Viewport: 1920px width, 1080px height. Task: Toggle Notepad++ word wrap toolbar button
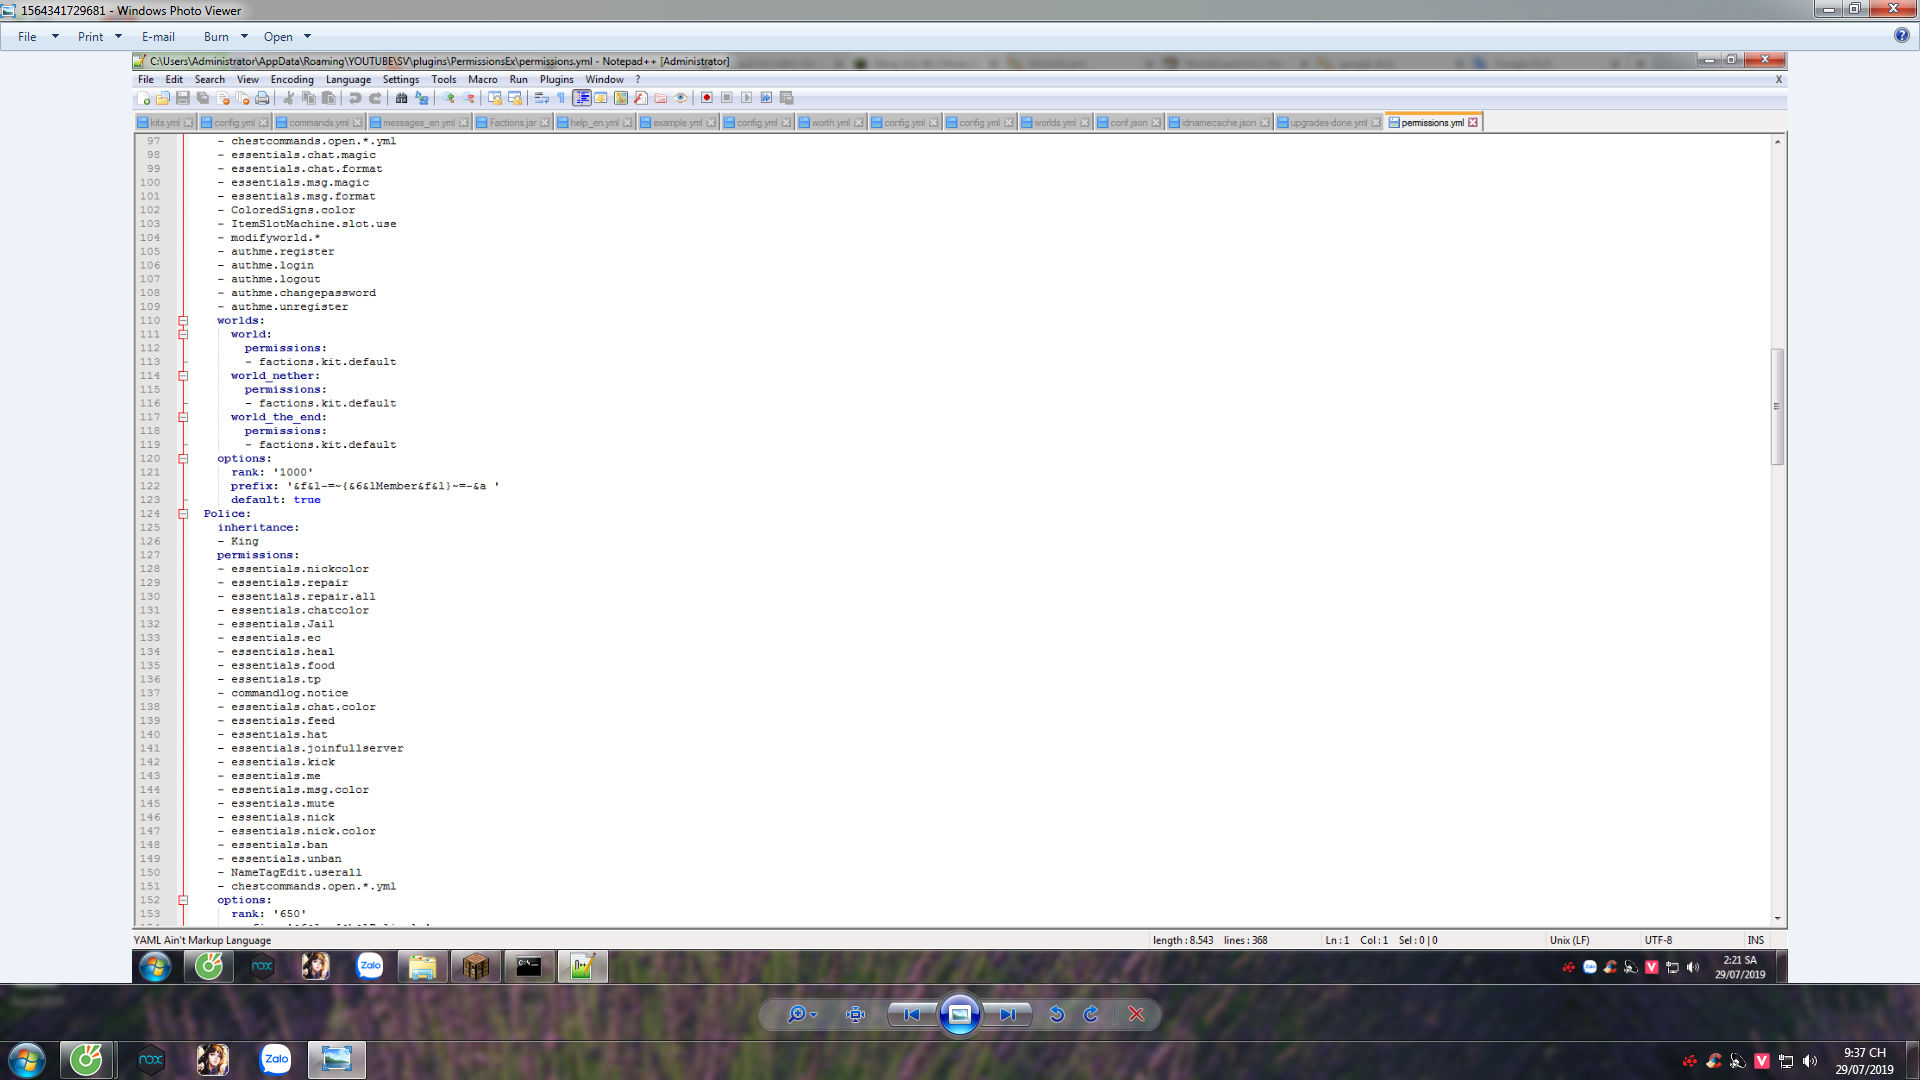[x=541, y=98]
